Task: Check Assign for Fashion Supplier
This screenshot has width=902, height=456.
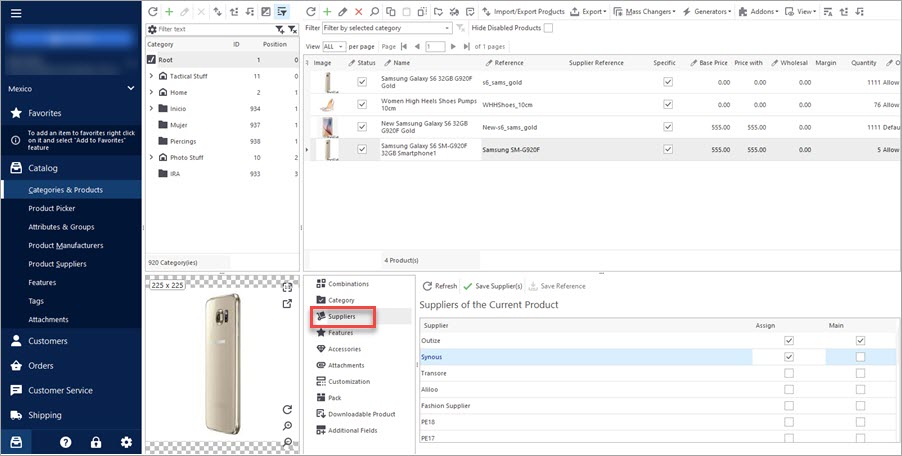Action: (x=789, y=406)
